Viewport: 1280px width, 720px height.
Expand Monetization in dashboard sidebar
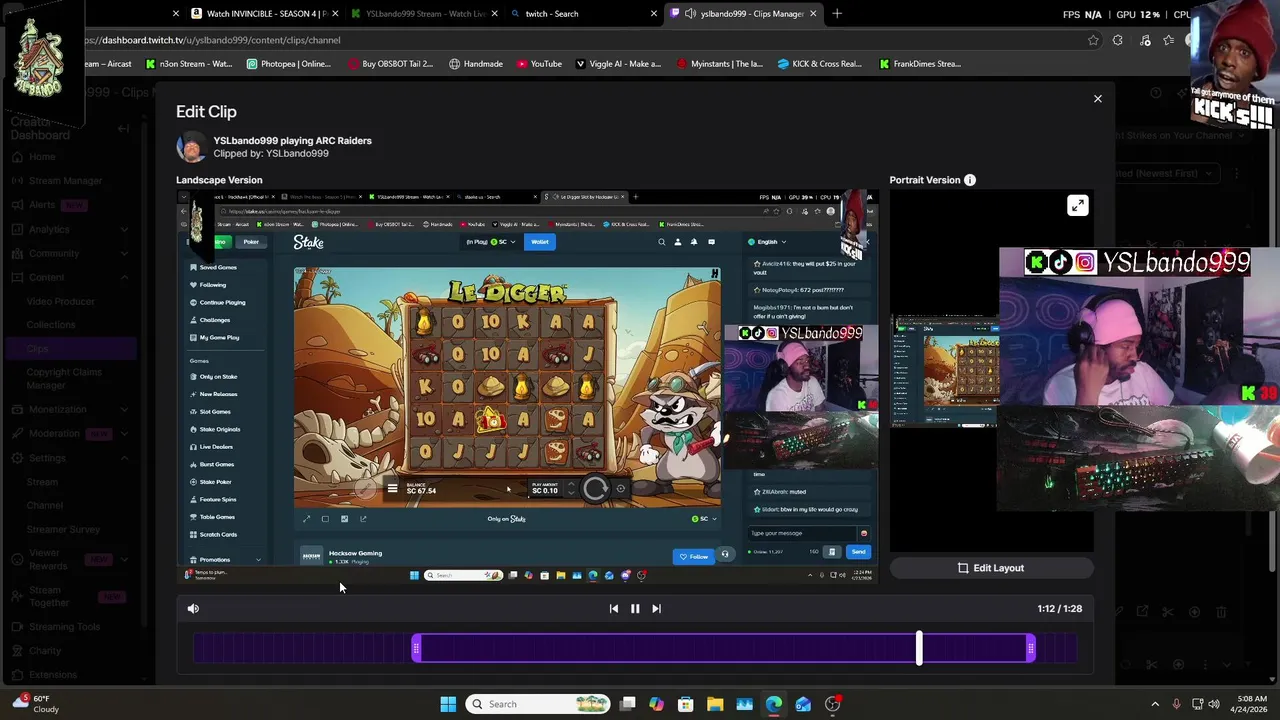click(124, 409)
